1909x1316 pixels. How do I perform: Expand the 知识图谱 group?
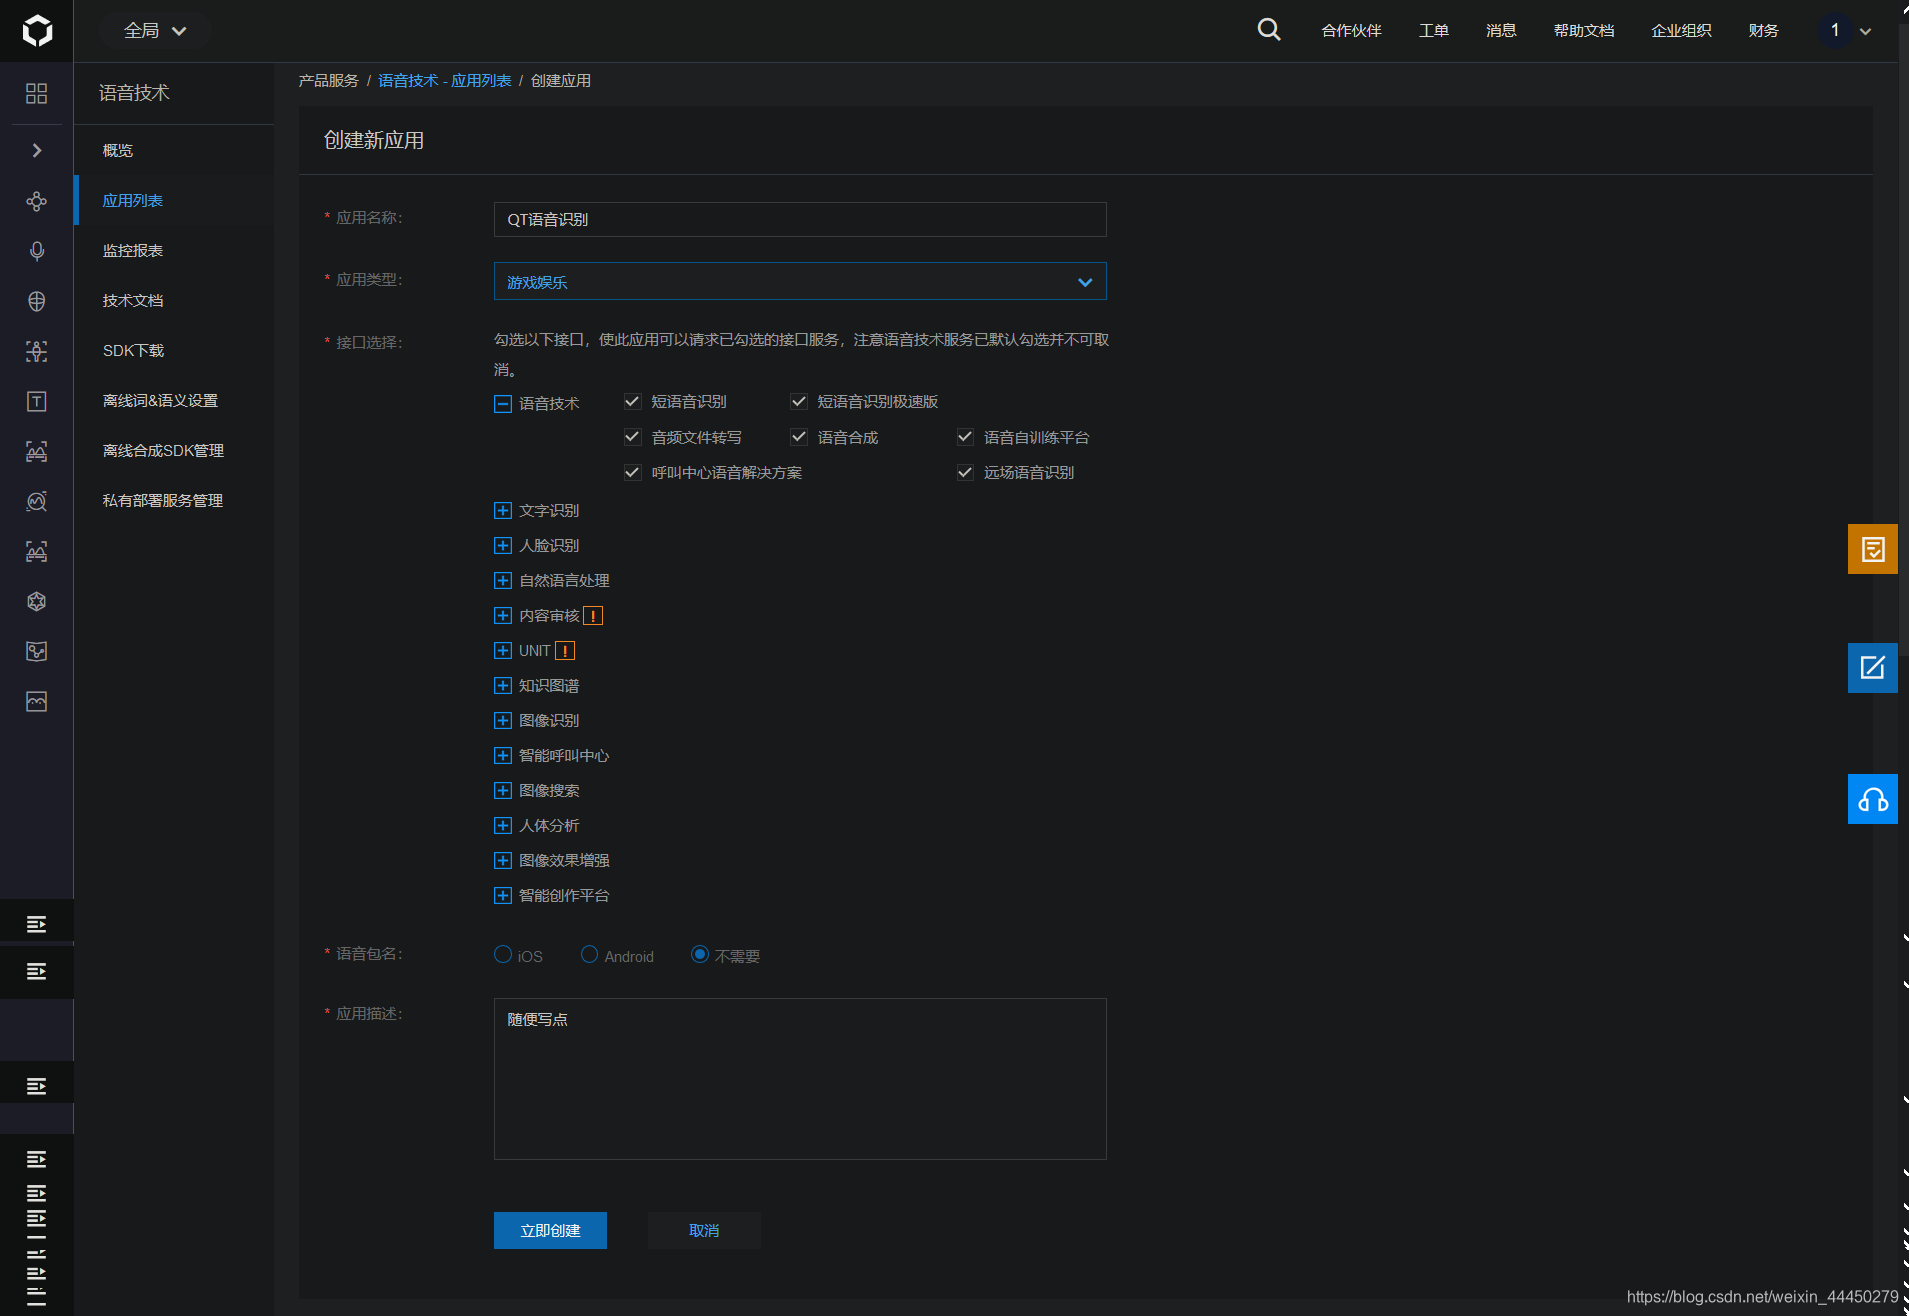[x=503, y=686]
